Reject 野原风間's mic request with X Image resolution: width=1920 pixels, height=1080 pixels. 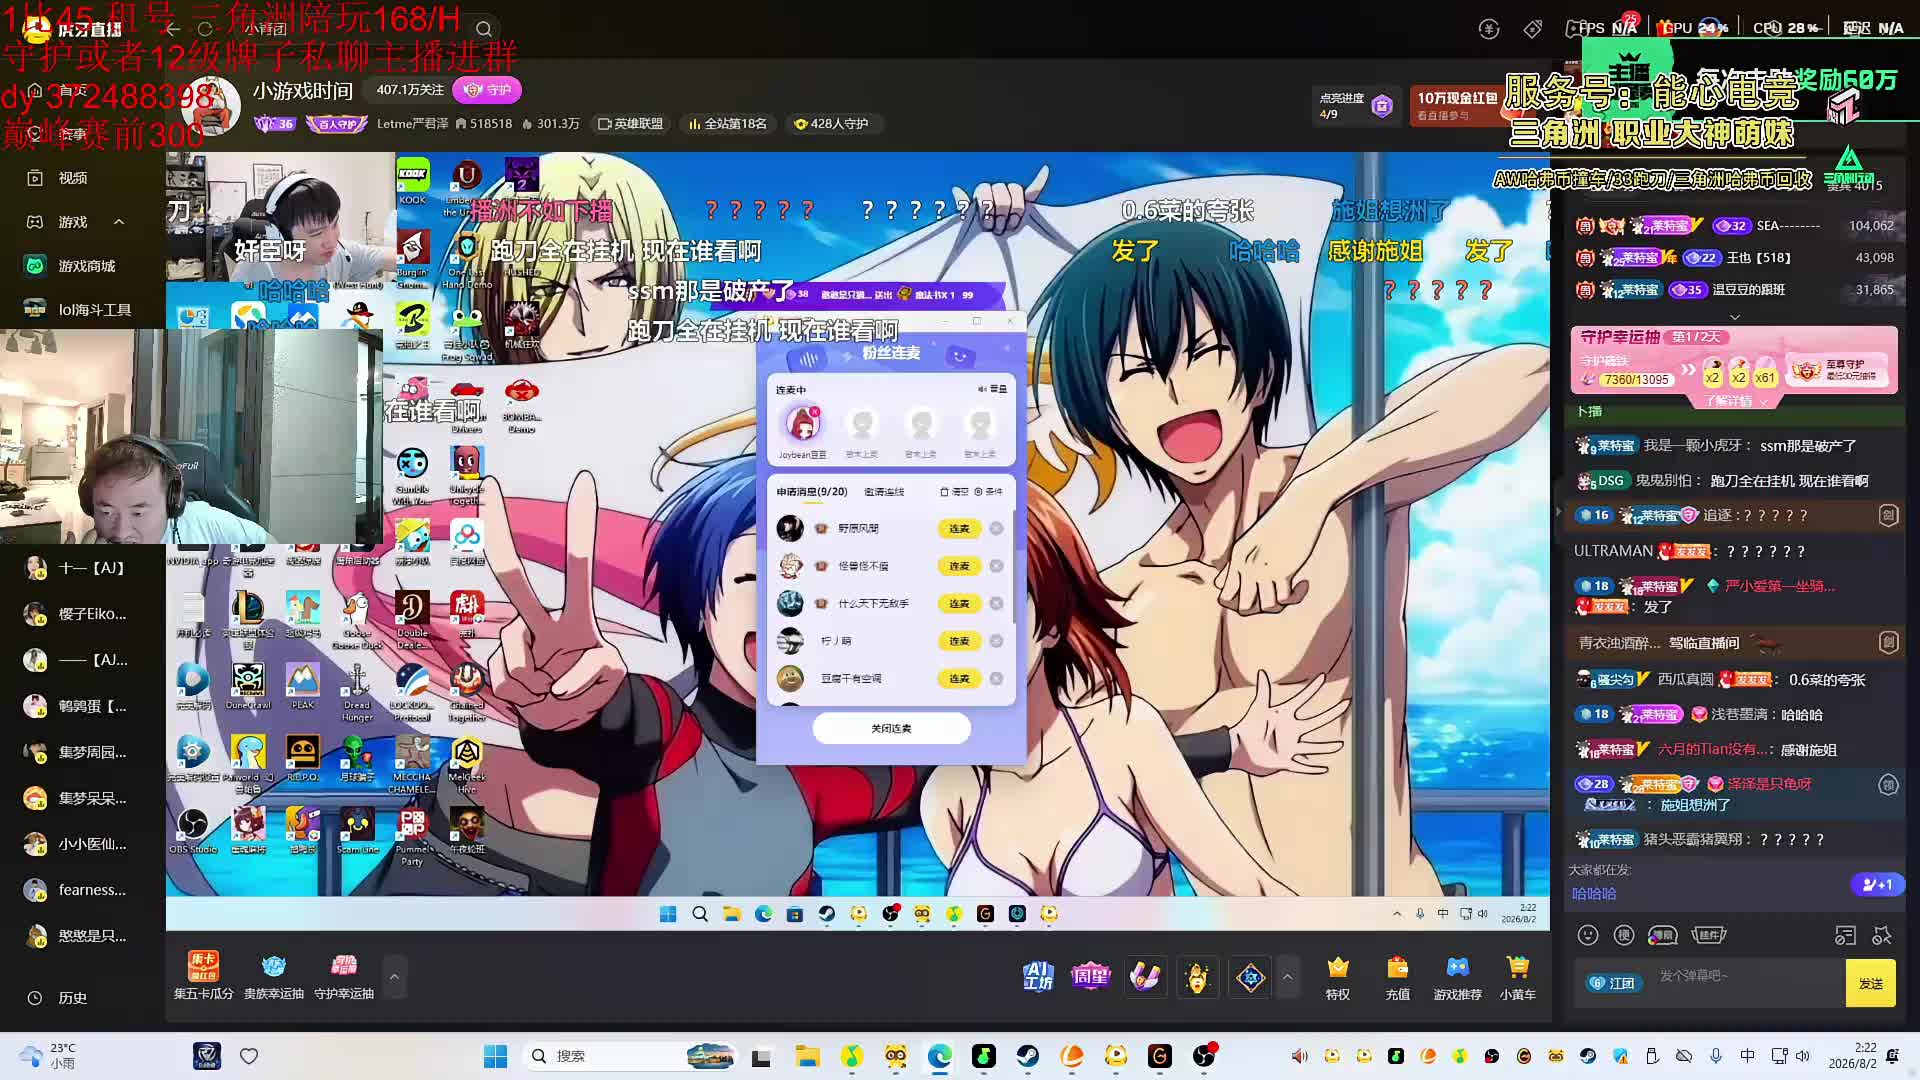point(996,528)
